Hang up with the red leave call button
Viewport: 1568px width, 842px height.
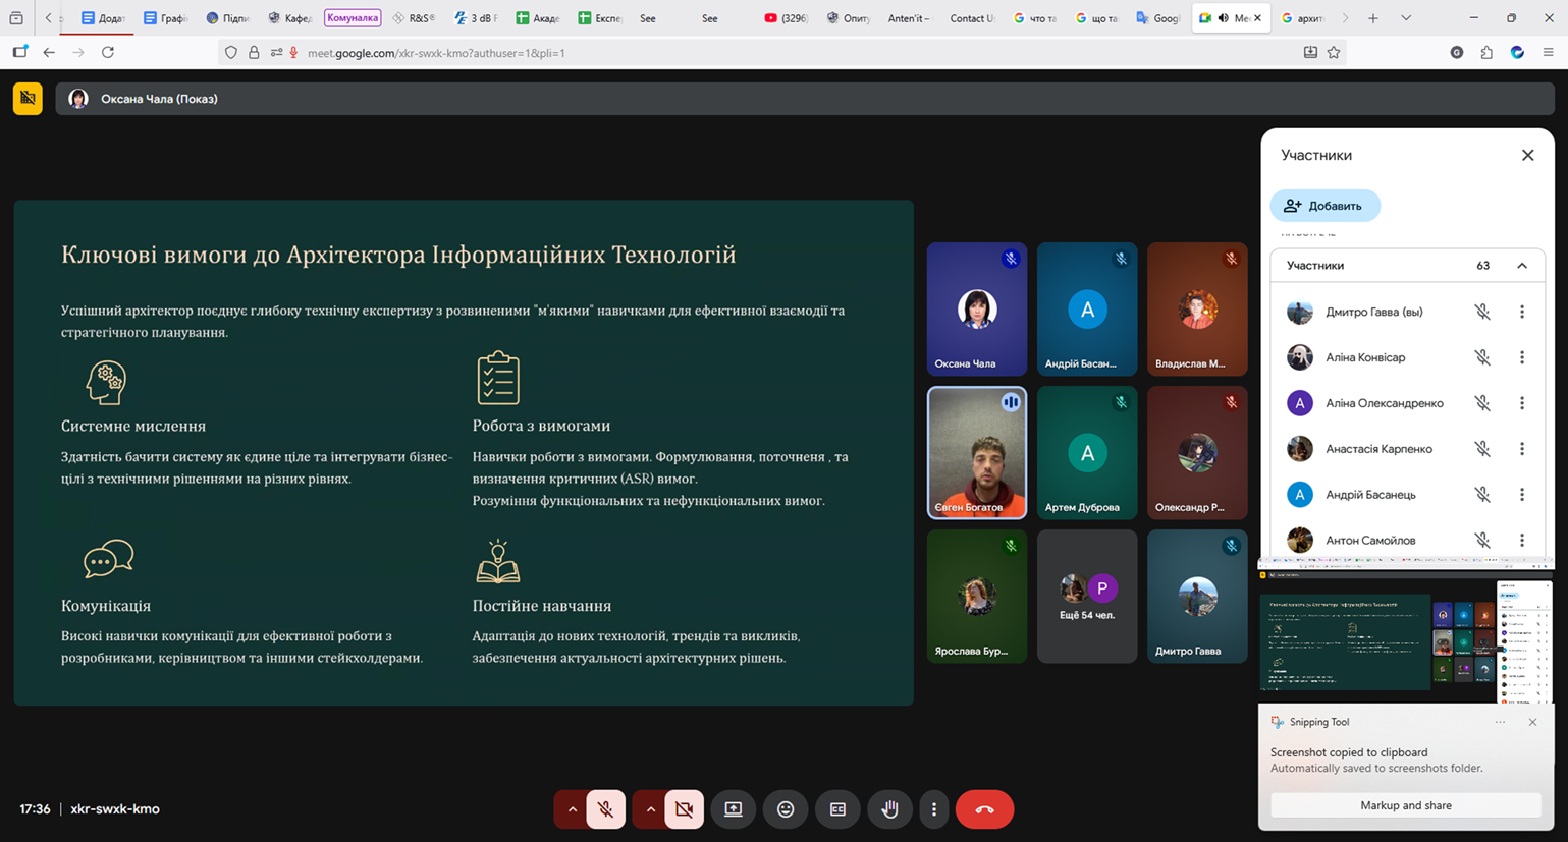click(984, 809)
